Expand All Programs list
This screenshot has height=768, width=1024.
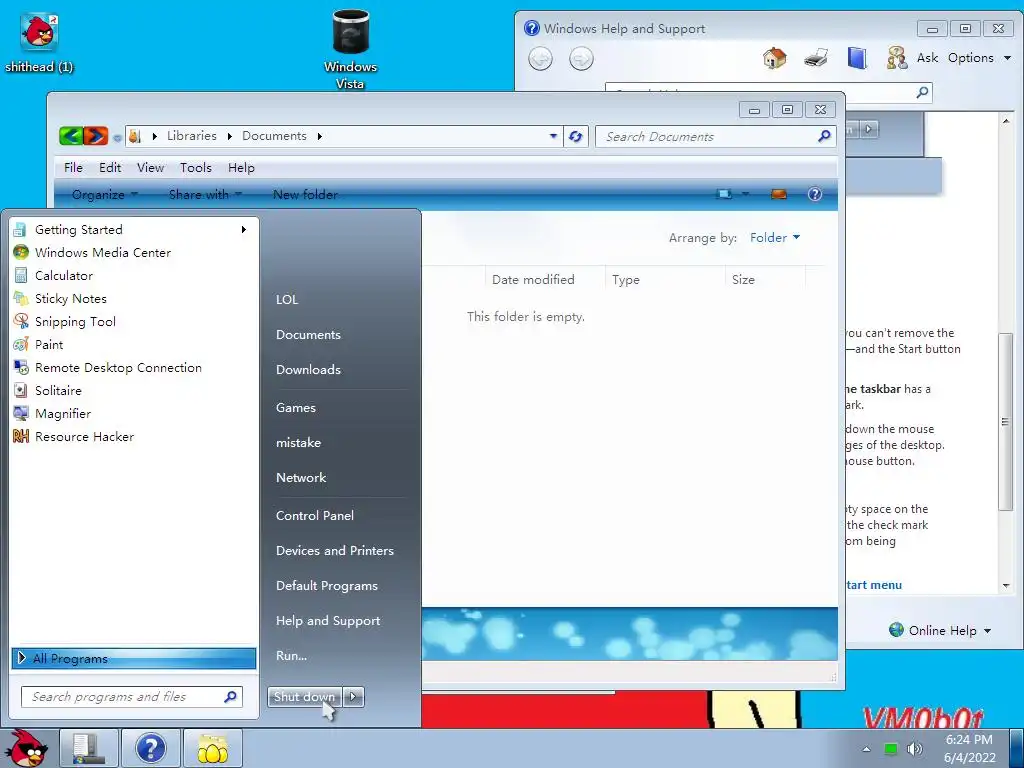tap(133, 658)
